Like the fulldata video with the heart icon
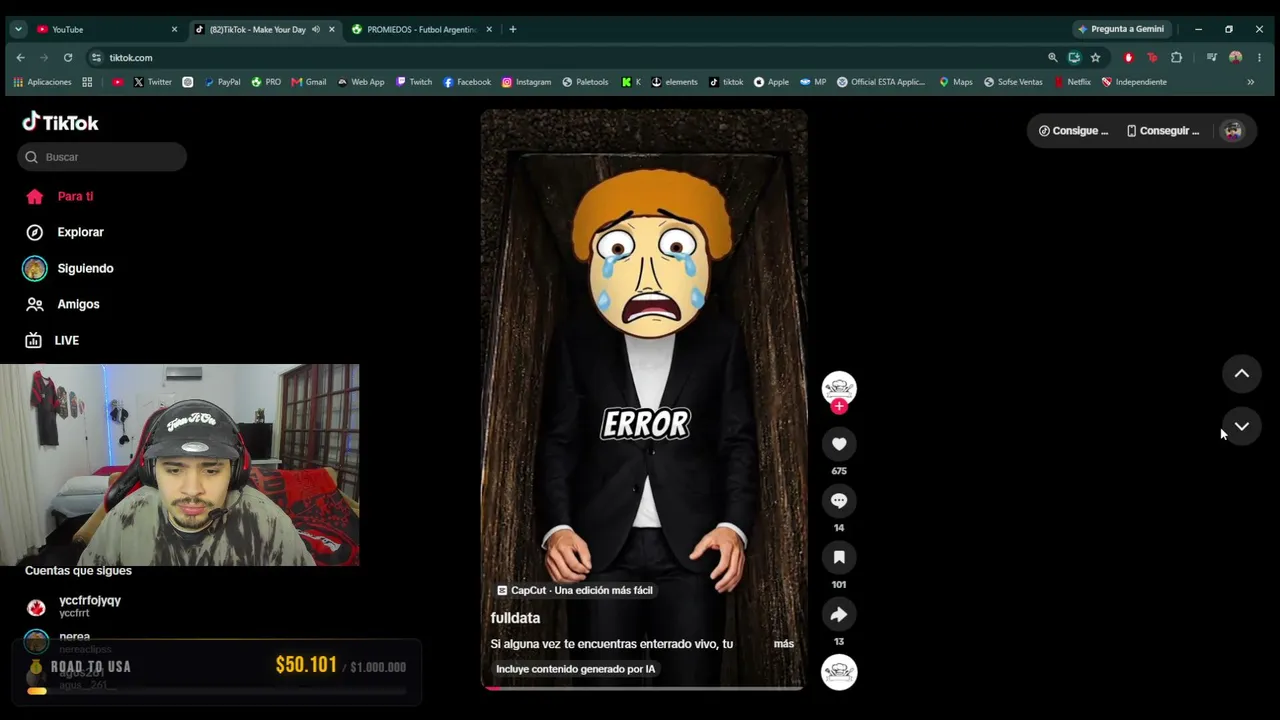The image size is (1280, 720). [839, 444]
